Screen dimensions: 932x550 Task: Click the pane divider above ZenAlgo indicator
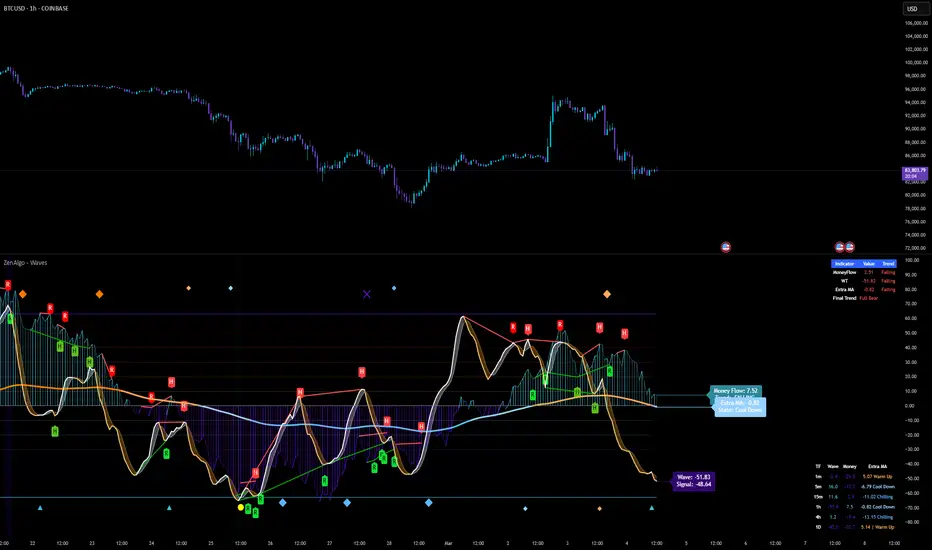(450, 253)
